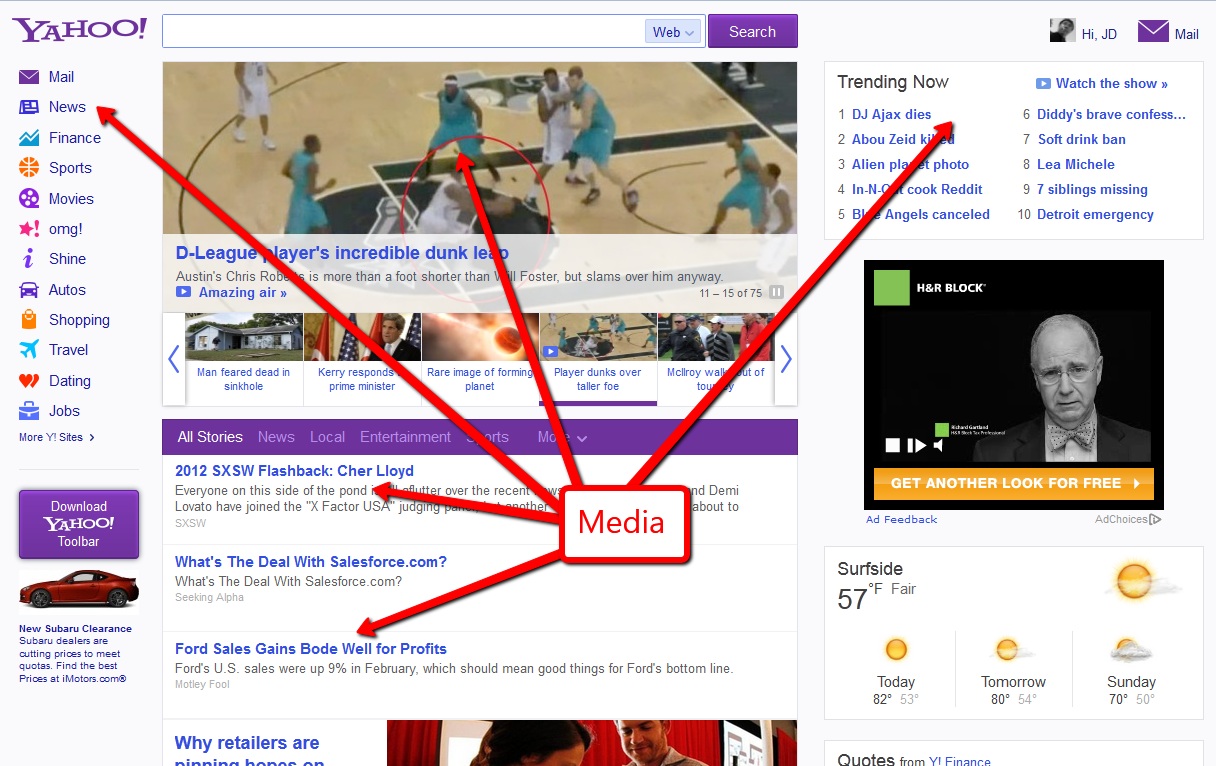The height and width of the screenshot is (766, 1216).
Task: Open the DJ Ajax dies trending link
Action: pos(892,114)
